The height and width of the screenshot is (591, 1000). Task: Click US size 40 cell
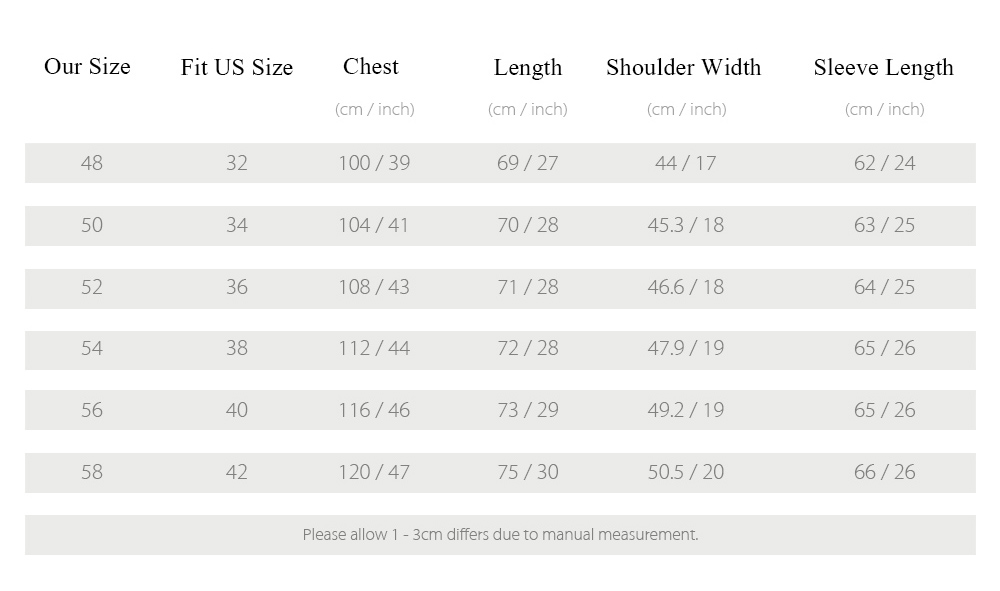coord(237,410)
